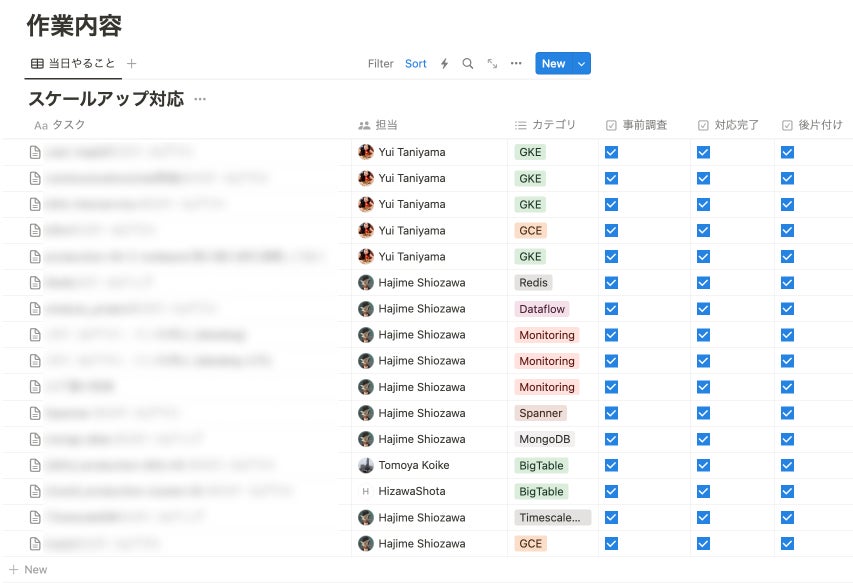Open the search magnifier icon

click(x=467, y=64)
